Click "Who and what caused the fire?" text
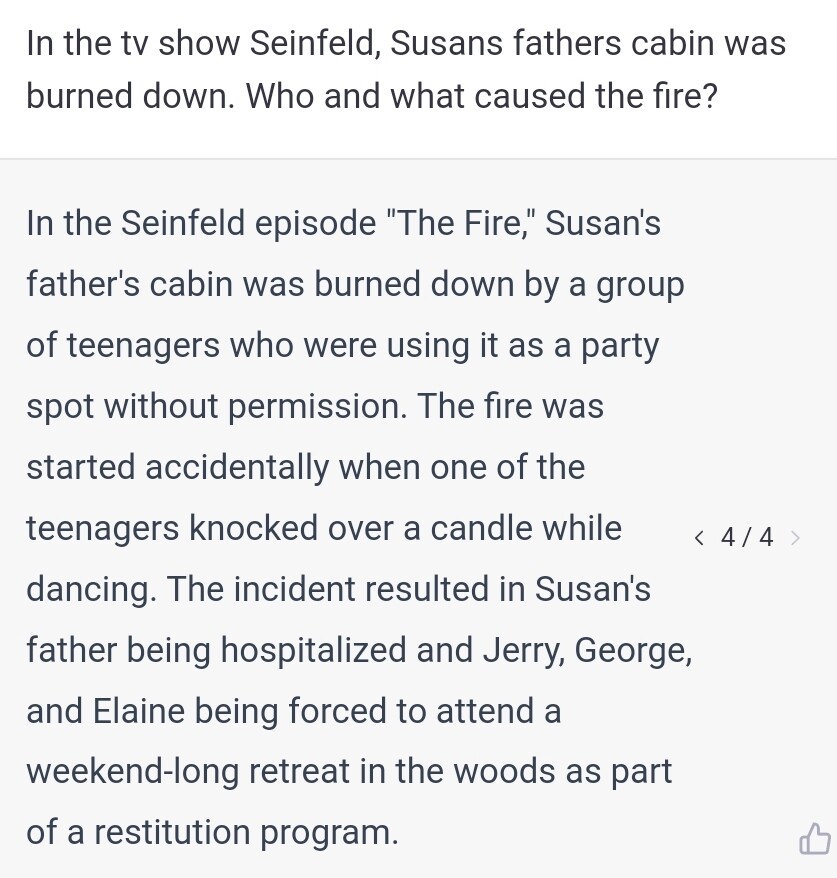The image size is (837, 878). pos(482,96)
